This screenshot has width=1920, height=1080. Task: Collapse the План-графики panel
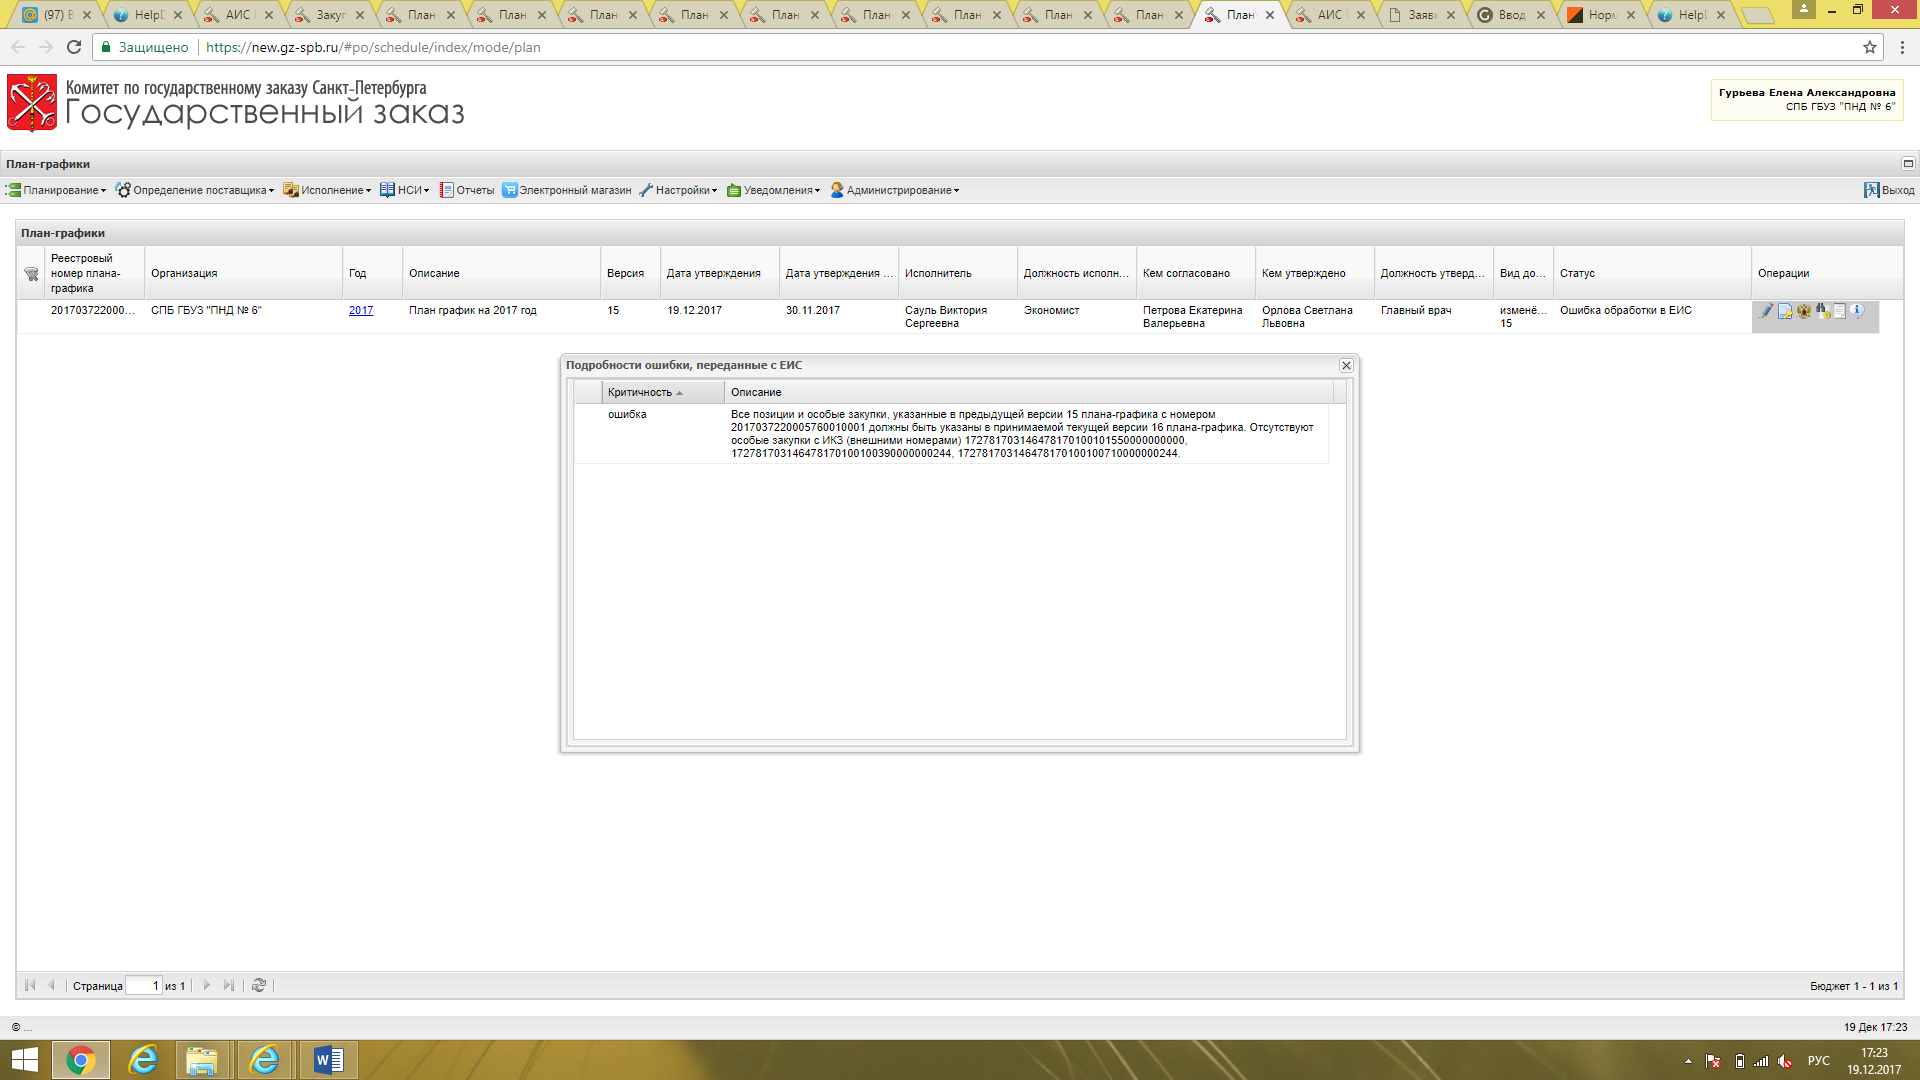point(1907,164)
